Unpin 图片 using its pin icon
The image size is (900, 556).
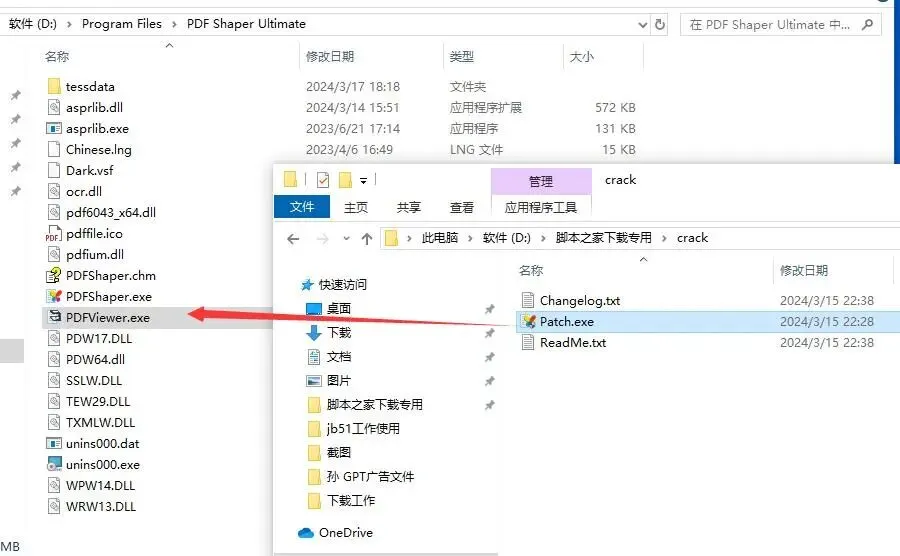490,381
